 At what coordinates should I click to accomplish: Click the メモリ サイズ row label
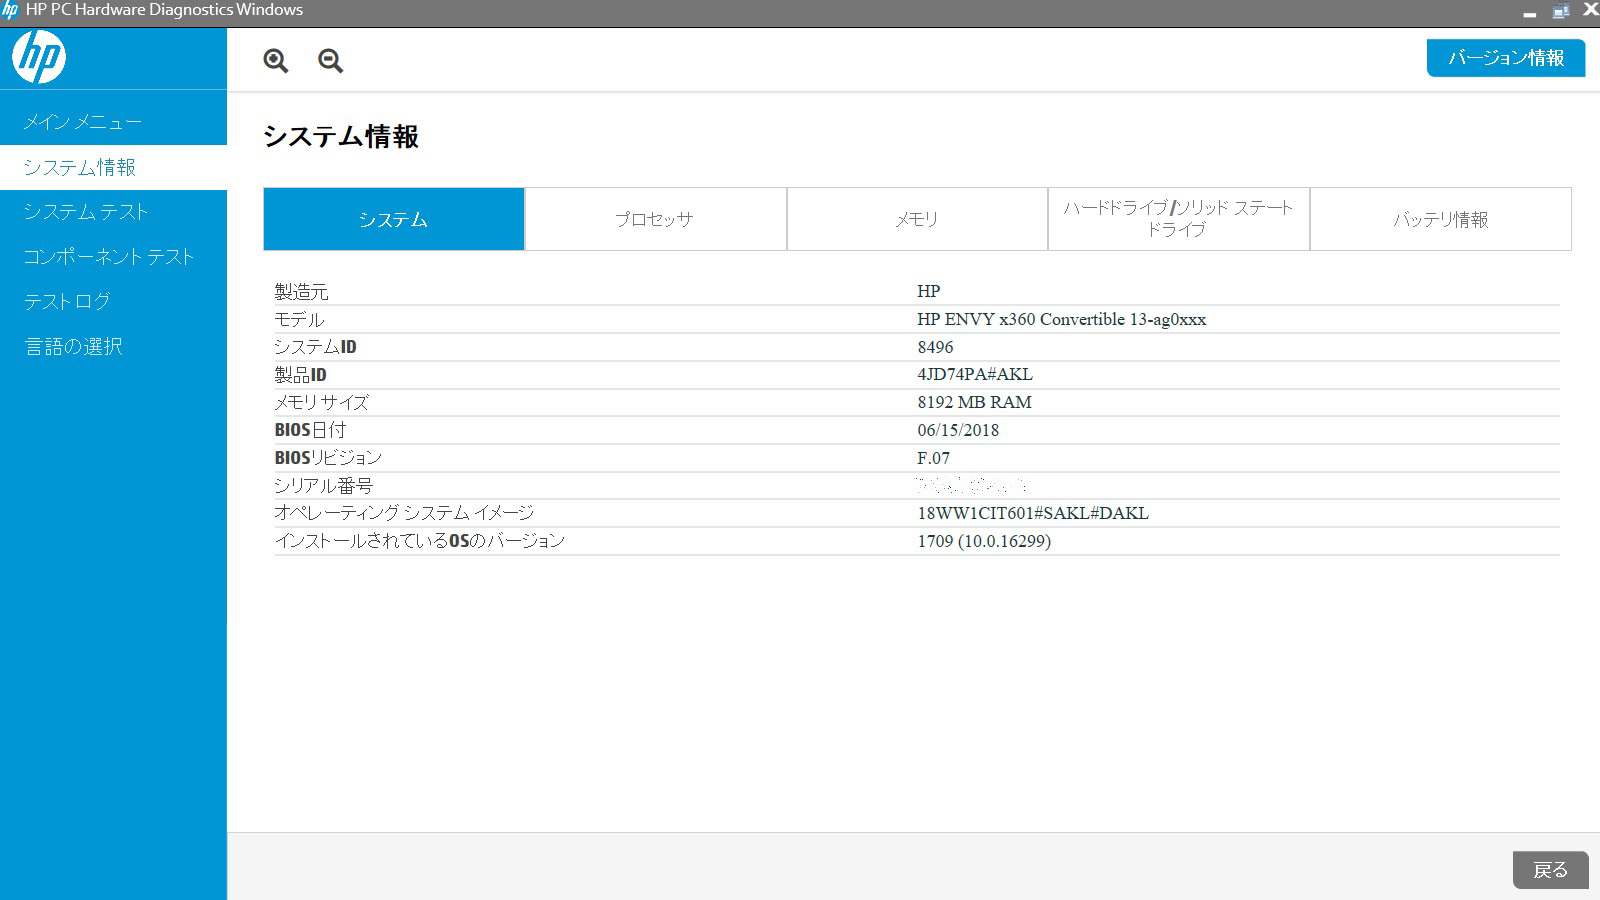tap(321, 402)
